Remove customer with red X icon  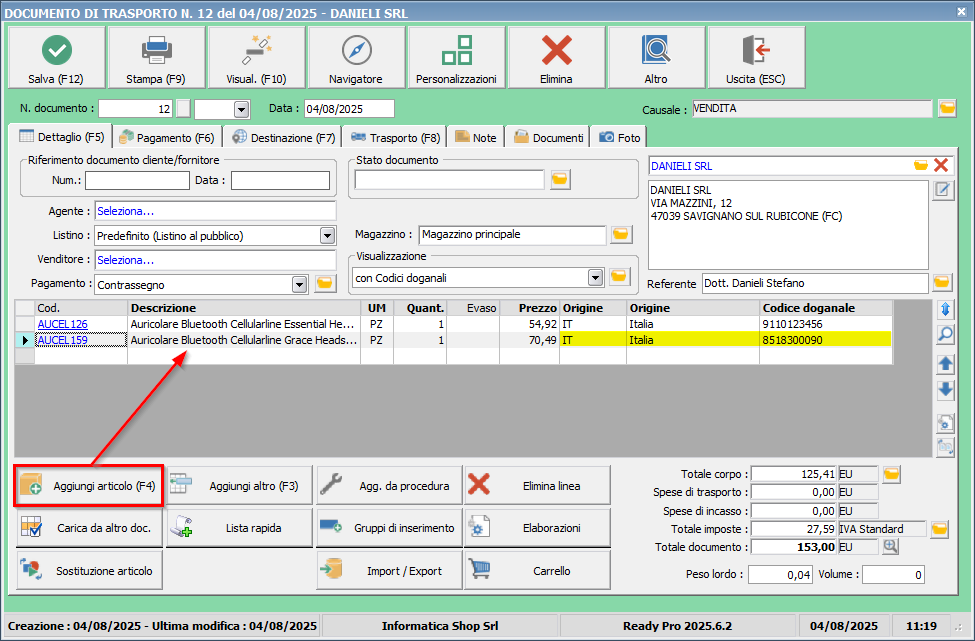click(941, 166)
